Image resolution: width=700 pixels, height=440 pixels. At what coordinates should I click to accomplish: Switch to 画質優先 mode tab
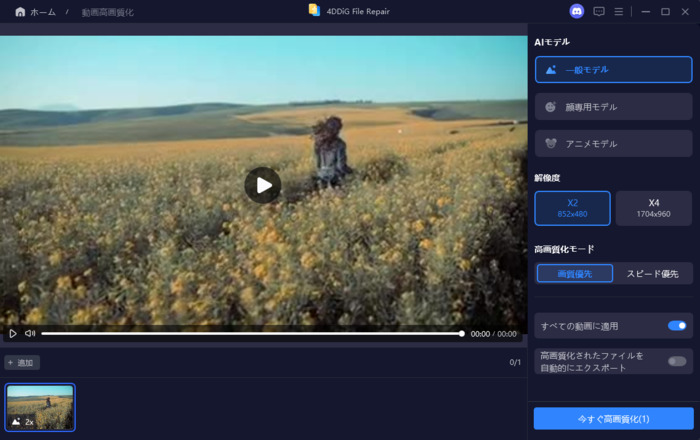click(574, 273)
